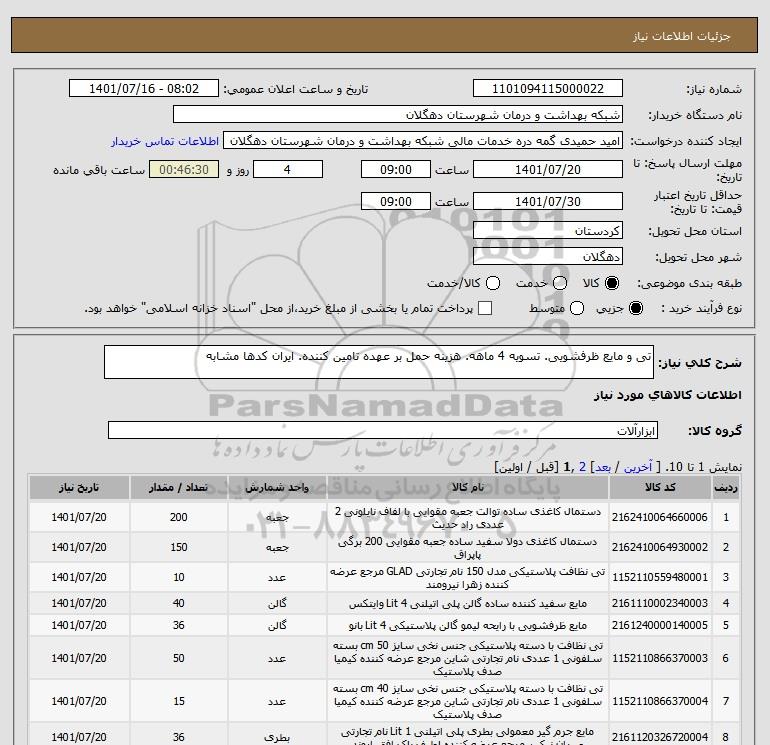Click the شرح کلی نیاز description box
Viewport: 770px width, 745px height.
pyautogui.click(x=379, y=362)
